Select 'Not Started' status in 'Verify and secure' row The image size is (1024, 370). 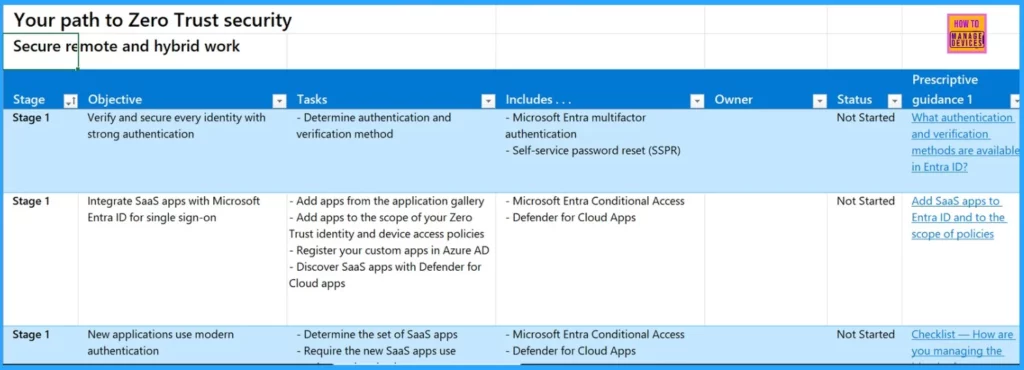click(x=865, y=151)
